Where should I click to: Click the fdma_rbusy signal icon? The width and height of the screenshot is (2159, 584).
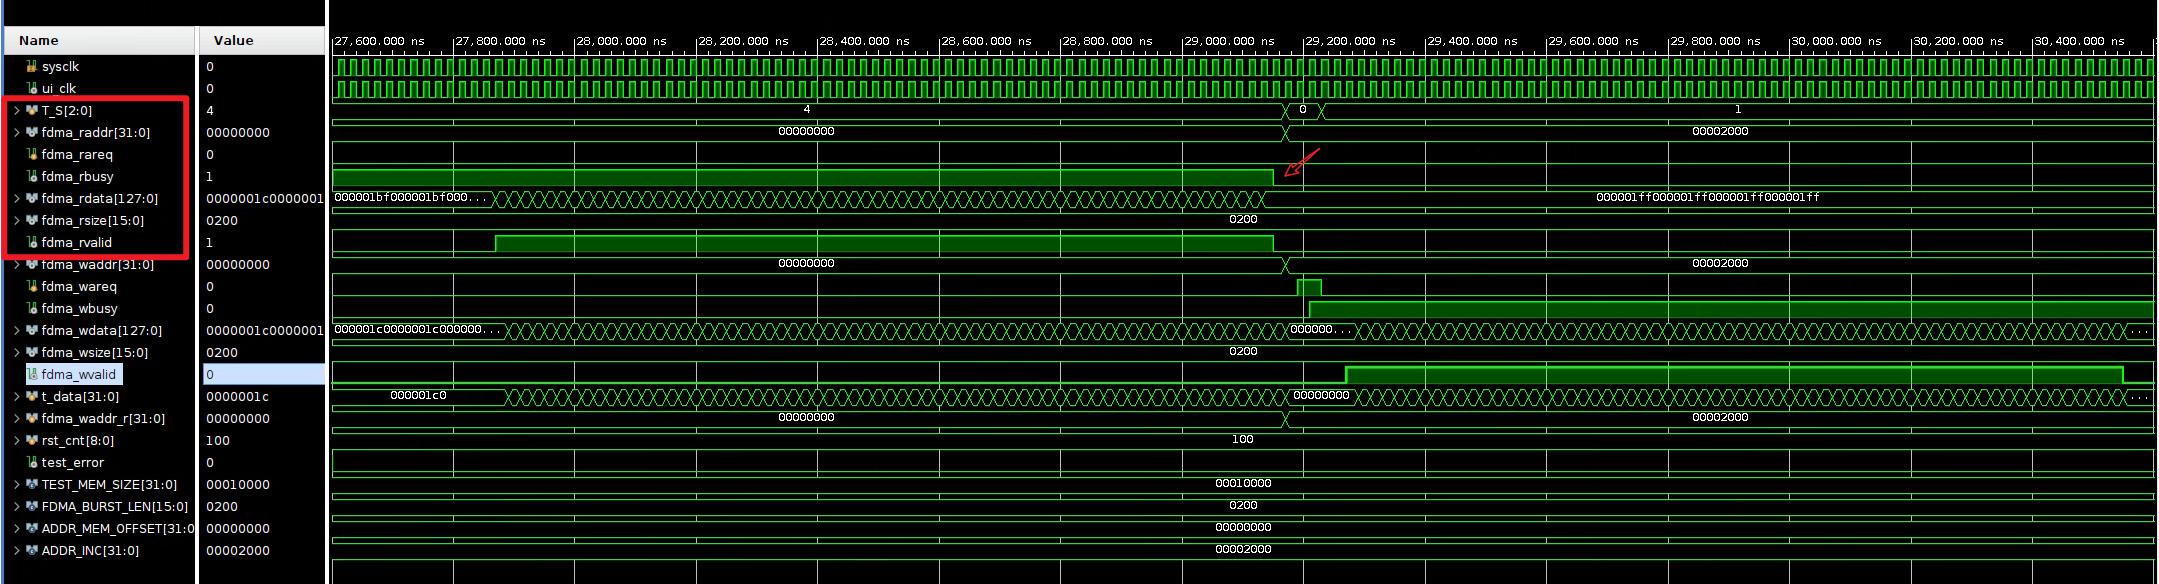click(x=32, y=176)
